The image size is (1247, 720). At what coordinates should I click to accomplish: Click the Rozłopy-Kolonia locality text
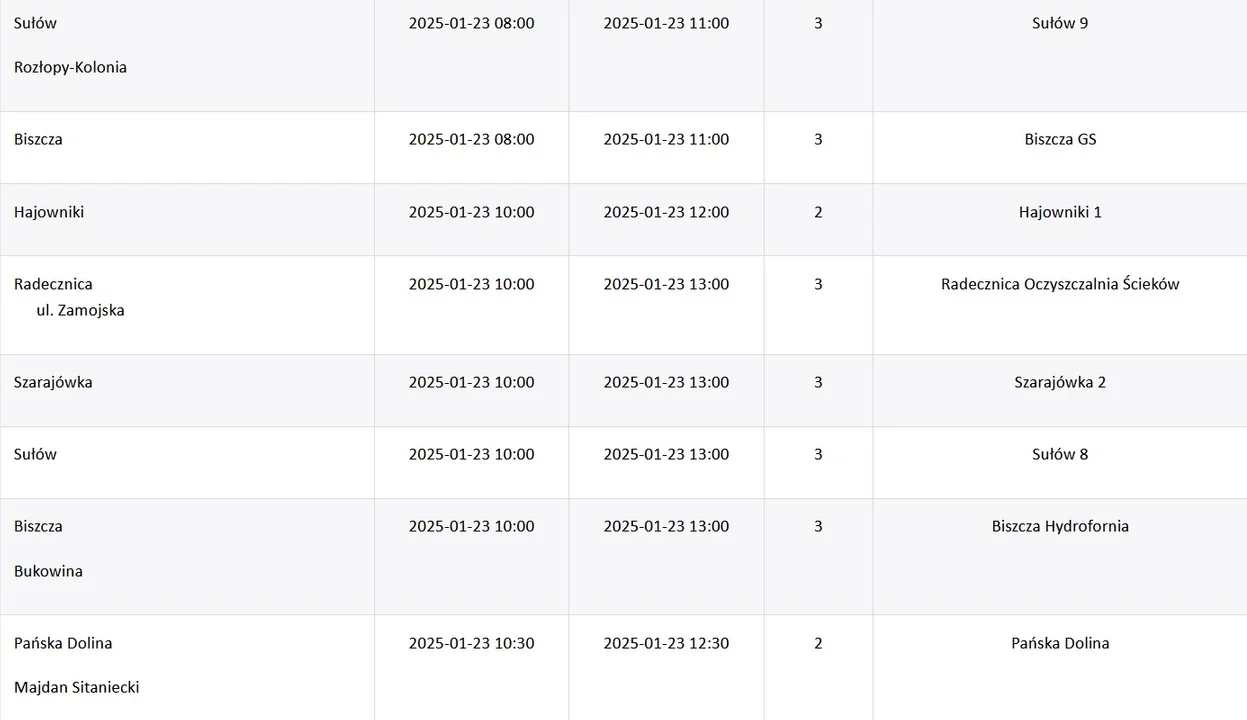(x=70, y=67)
